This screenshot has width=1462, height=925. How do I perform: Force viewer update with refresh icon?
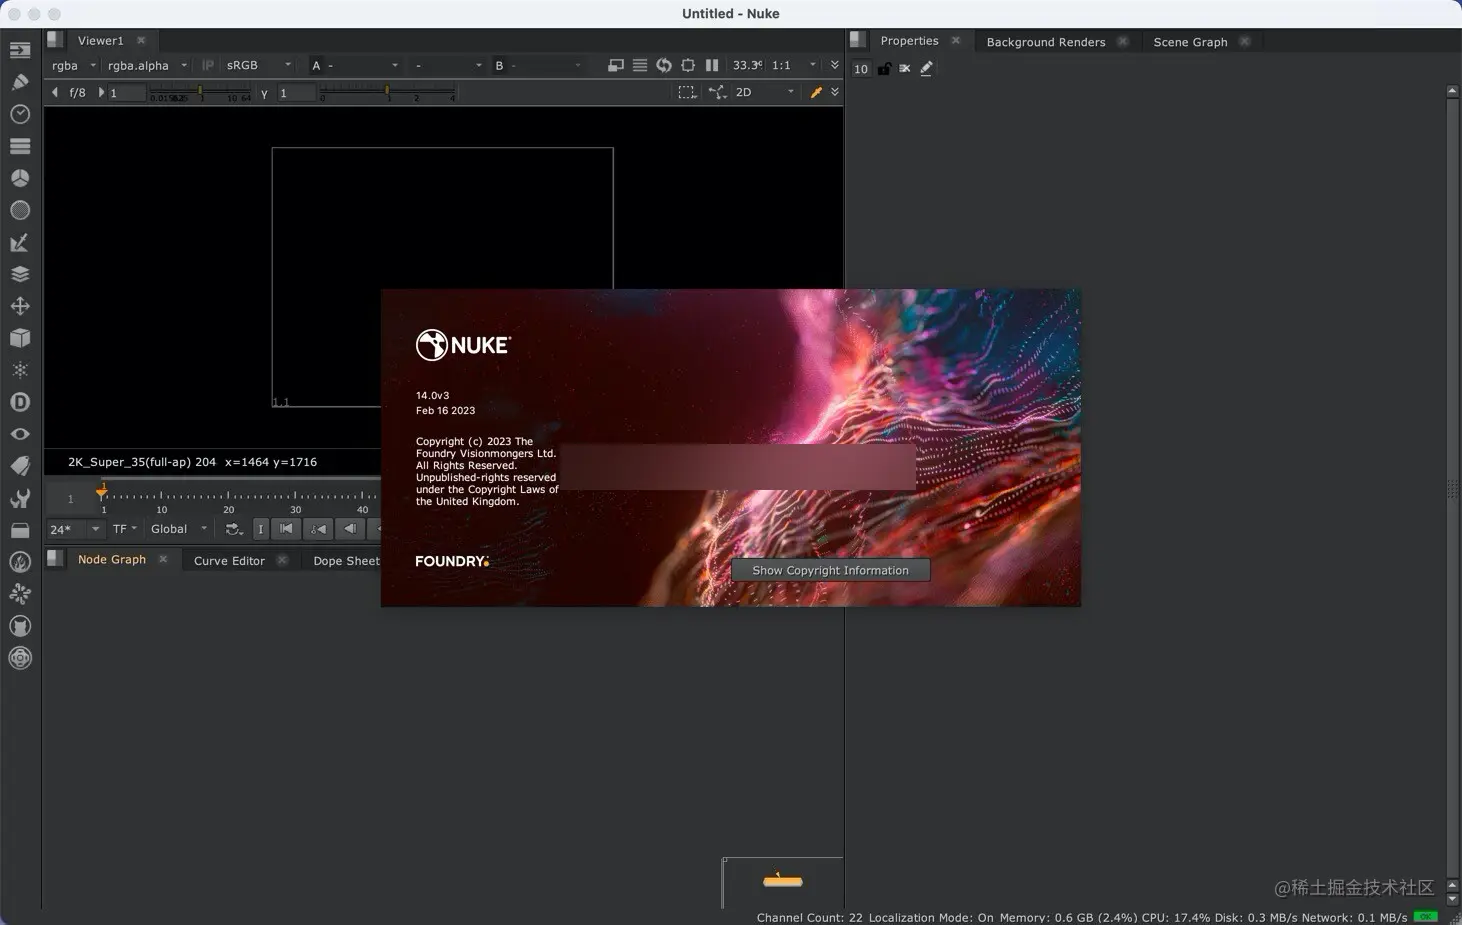coord(664,65)
